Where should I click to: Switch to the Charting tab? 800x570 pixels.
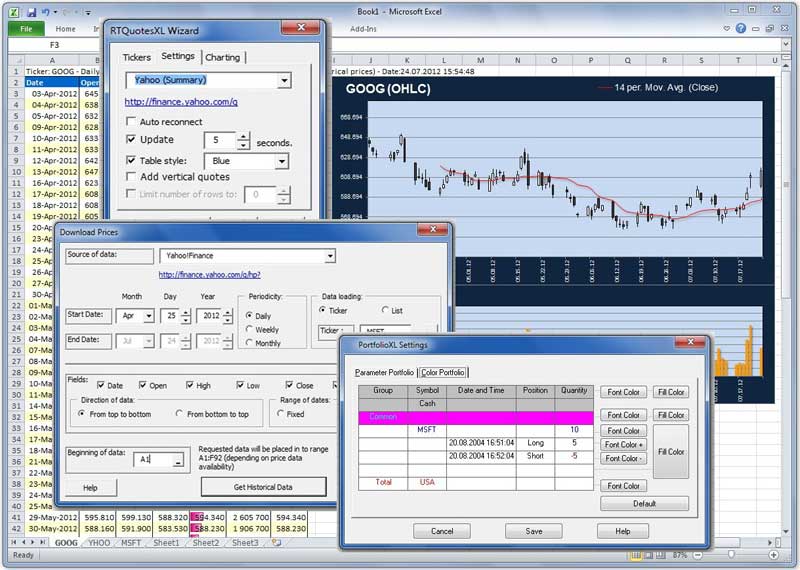pos(222,57)
